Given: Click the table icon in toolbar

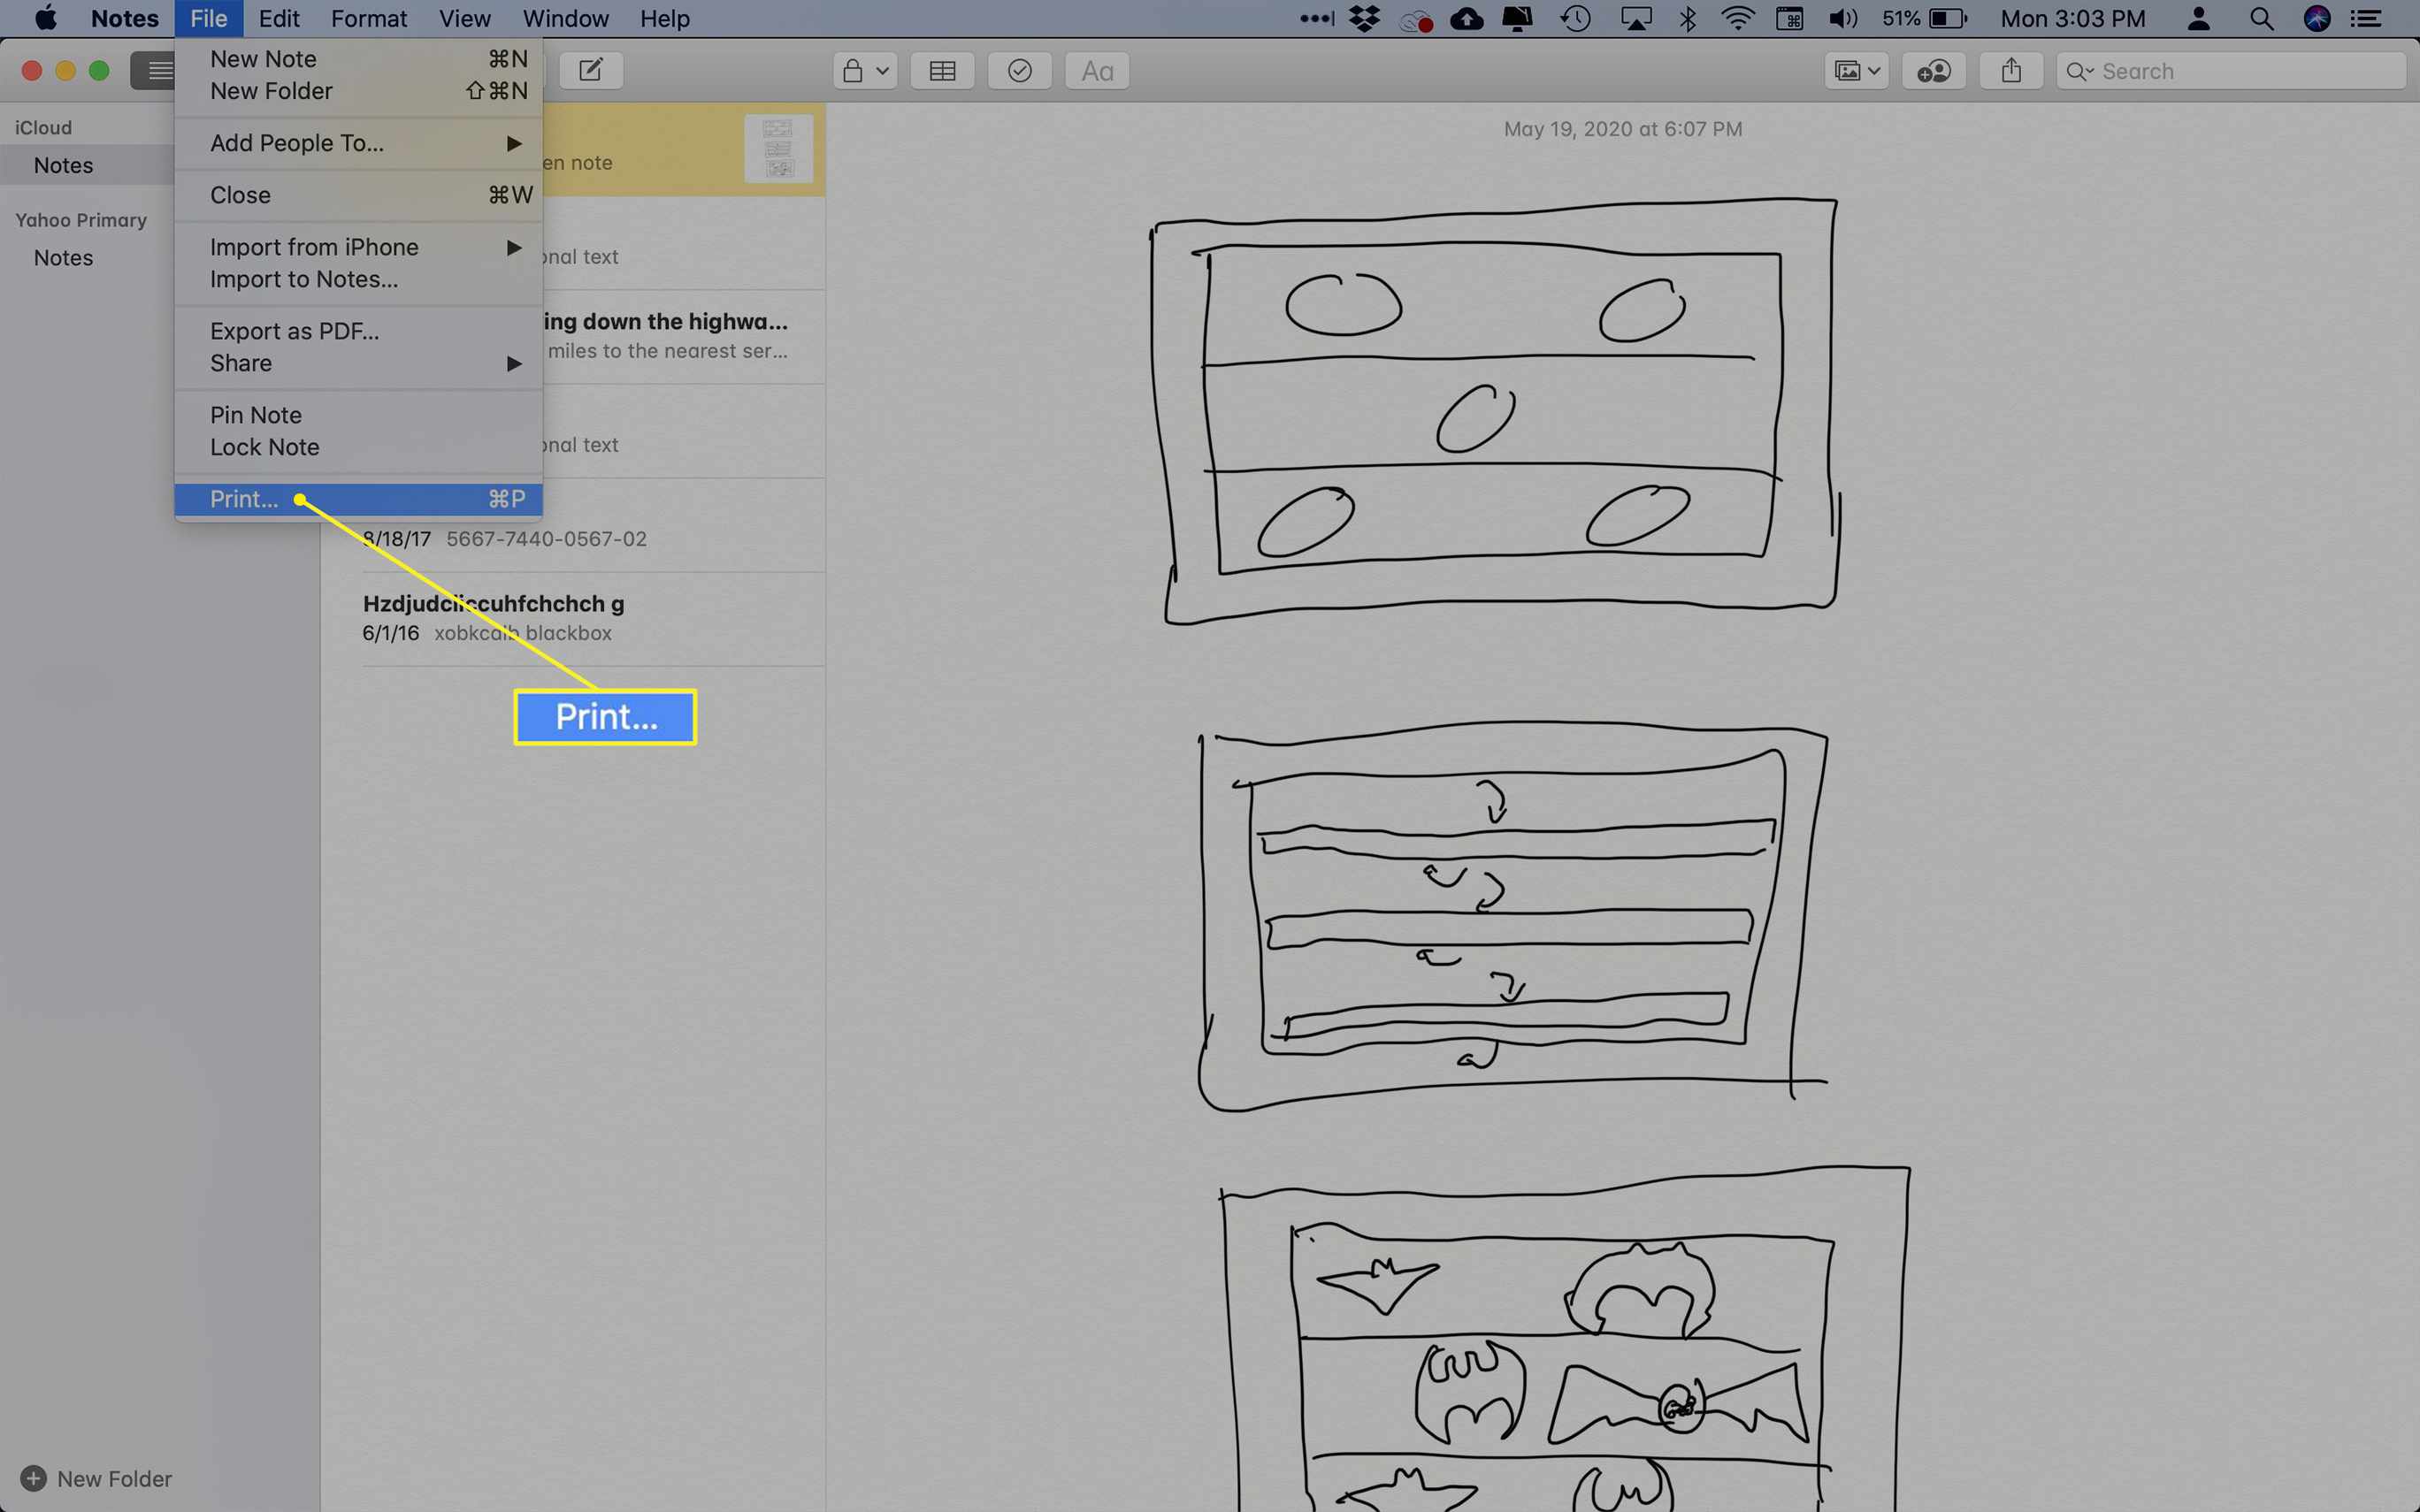Looking at the screenshot, I should (941, 72).
